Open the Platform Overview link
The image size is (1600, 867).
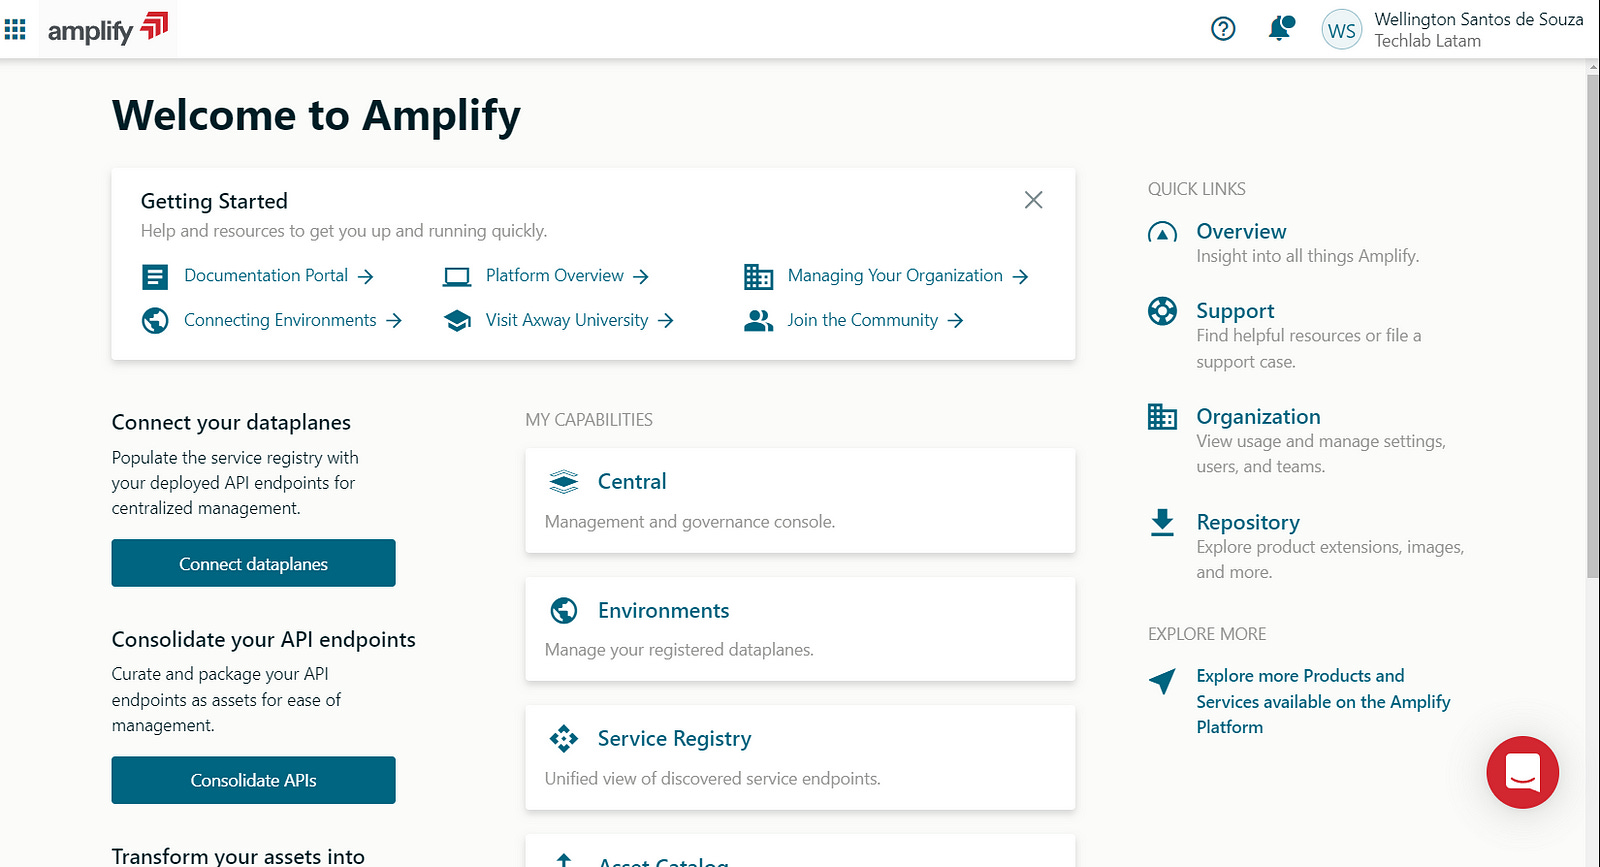click(x=554, y=275)
